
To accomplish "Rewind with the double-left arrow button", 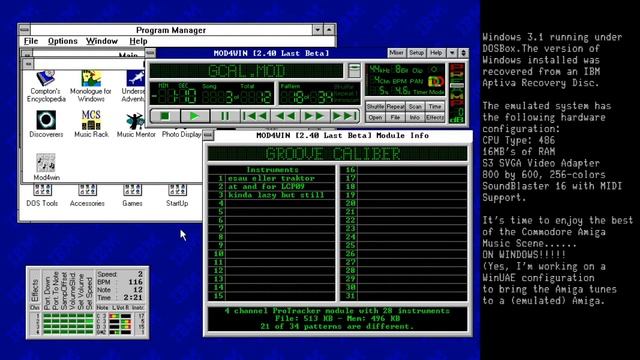I will pos(285,116).
